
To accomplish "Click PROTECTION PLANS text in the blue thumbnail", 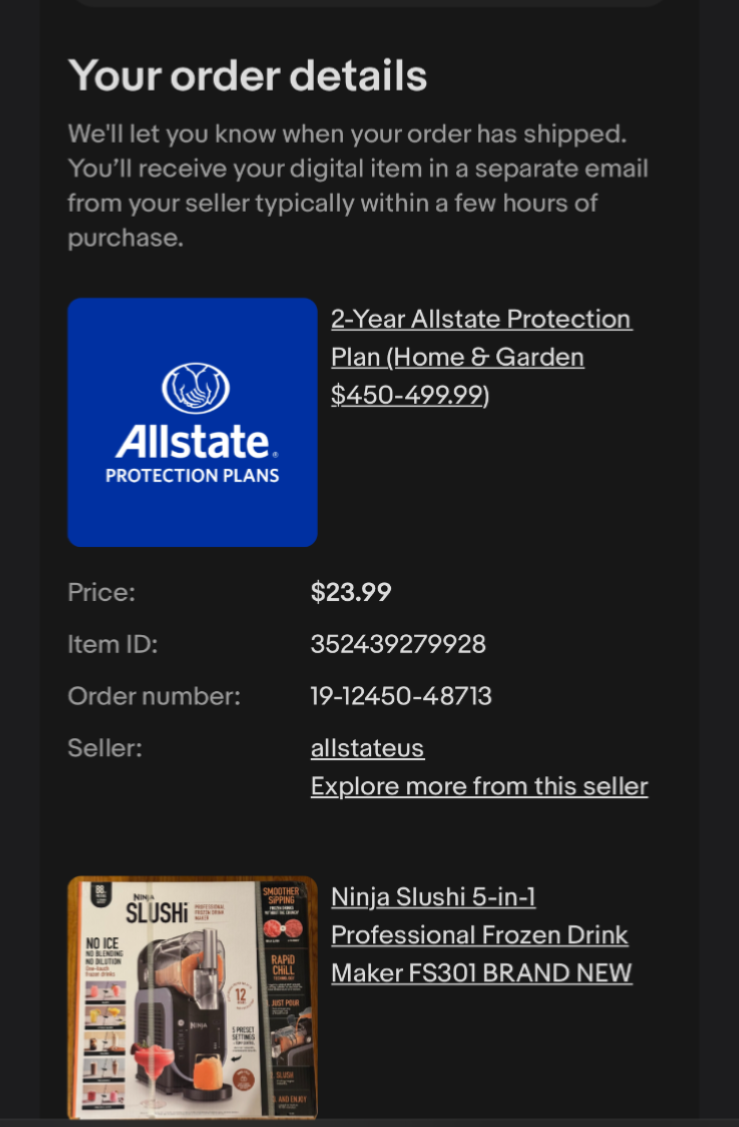I will [192, 475].
